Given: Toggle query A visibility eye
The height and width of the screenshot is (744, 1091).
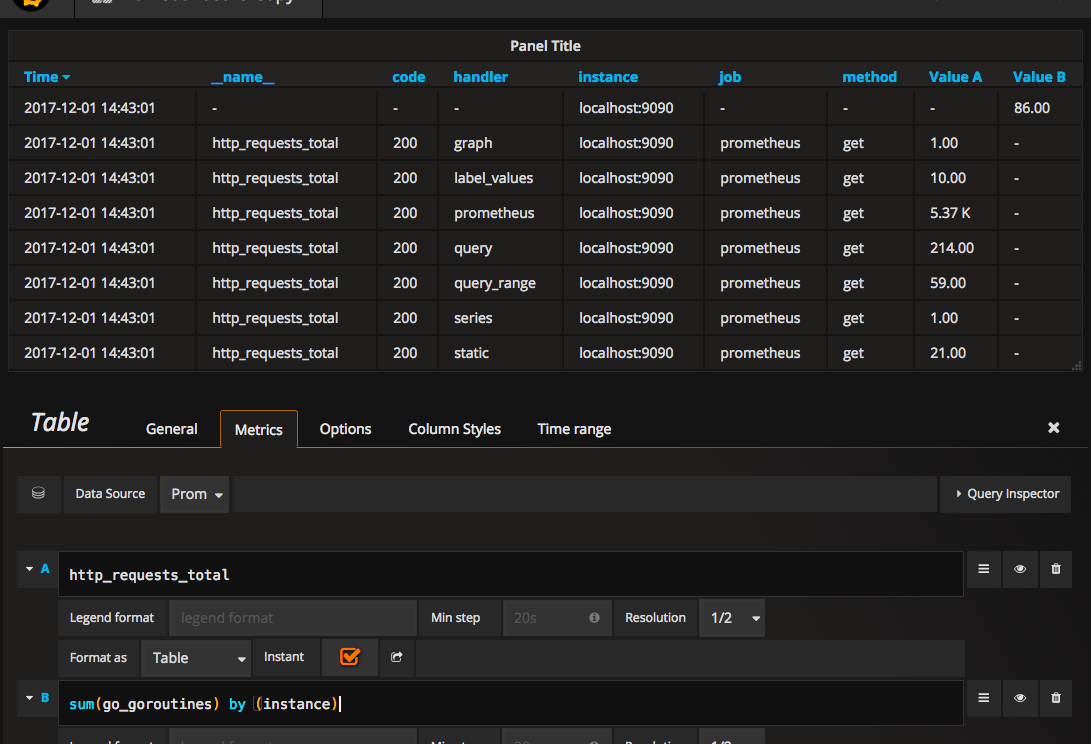Looking at the screenshot, I should (1020, 569).
